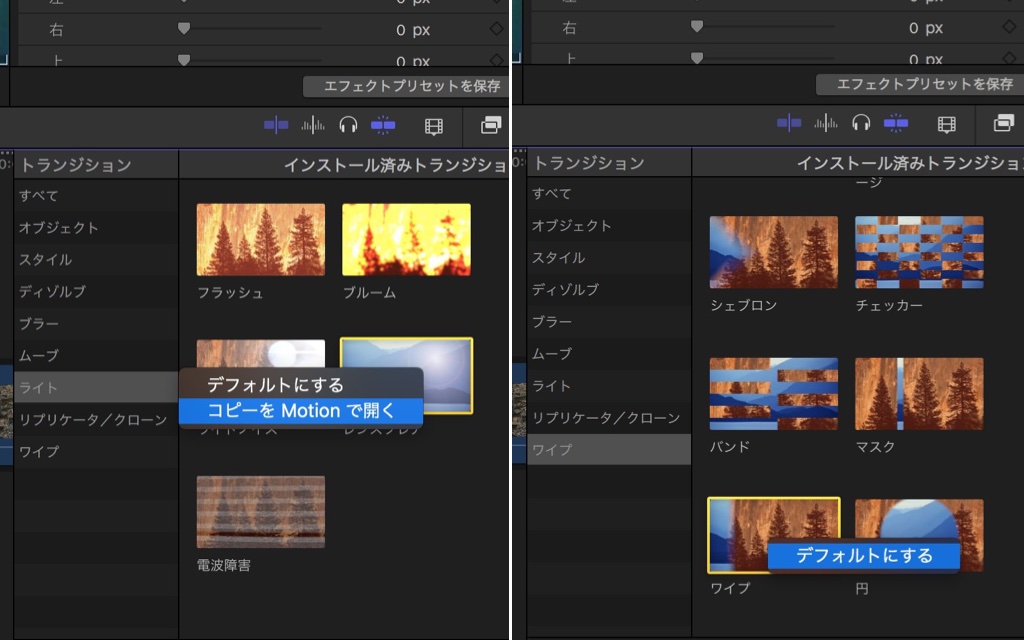This screenshot has width=1024, height=640.
Task: Select ライト category in right screenshot
Action: coord(609,385)
